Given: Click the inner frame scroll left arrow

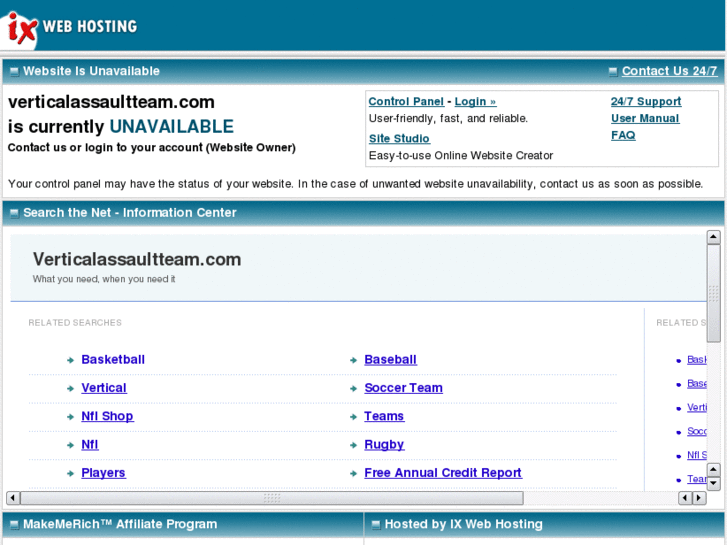Looking at the screenshot, I should 685,498.
